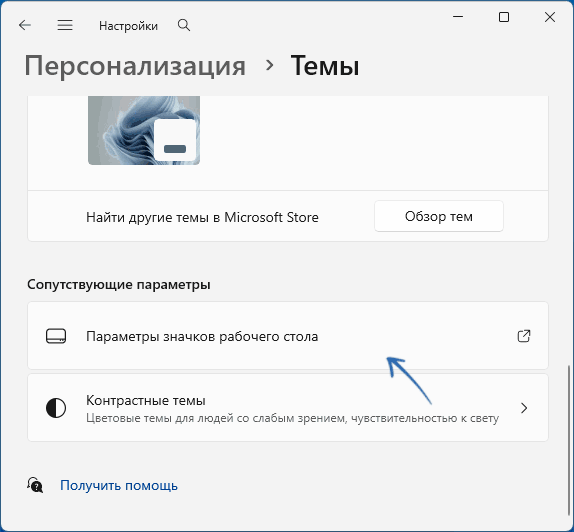
Task: Expand Контрастные темы using the right chevron
Action: click(524, 408)
